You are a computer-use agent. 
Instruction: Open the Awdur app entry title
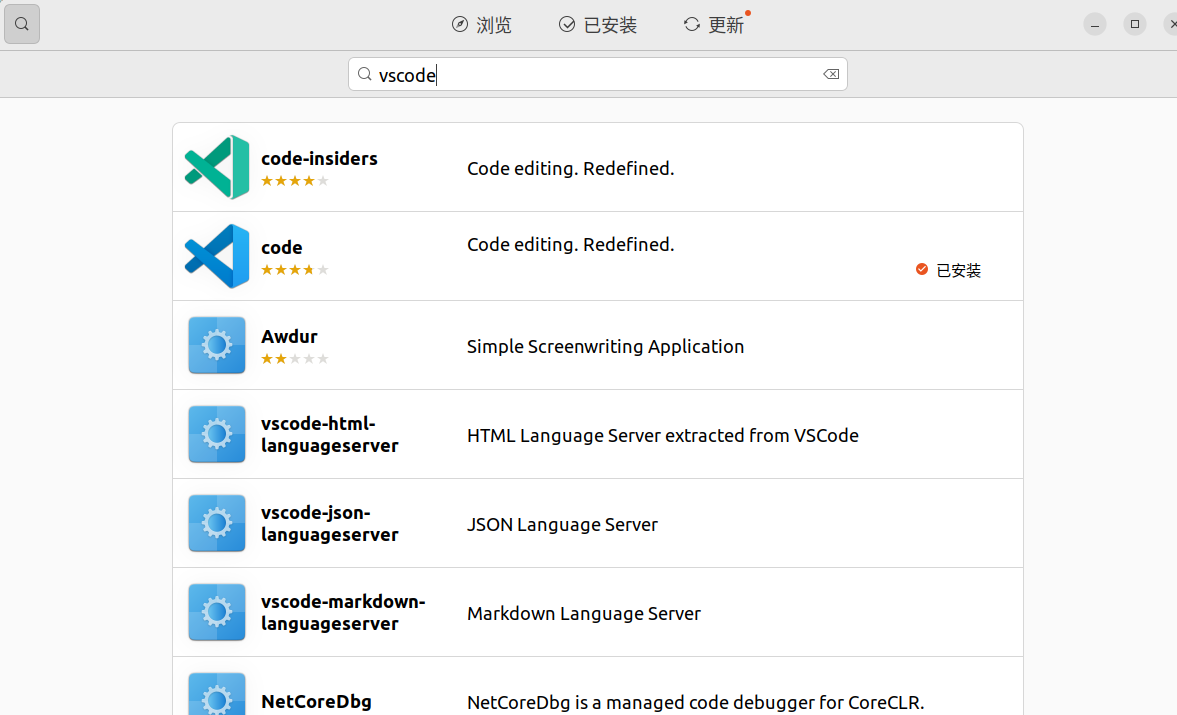coord(289,336)
